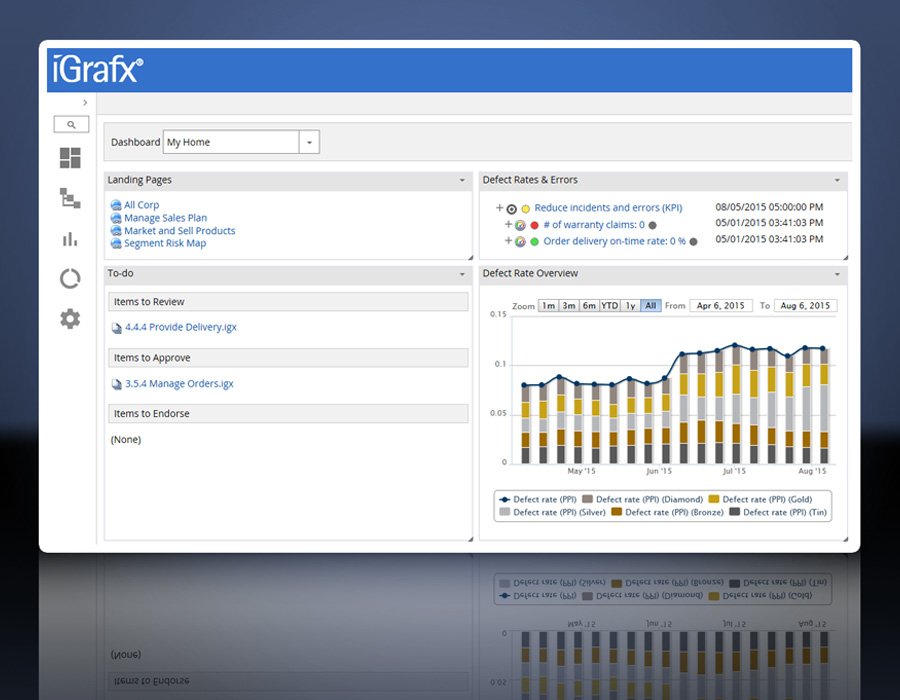
Task: Open Defect Rates & Errors panel menu arrow
Action: pos(837,180)
